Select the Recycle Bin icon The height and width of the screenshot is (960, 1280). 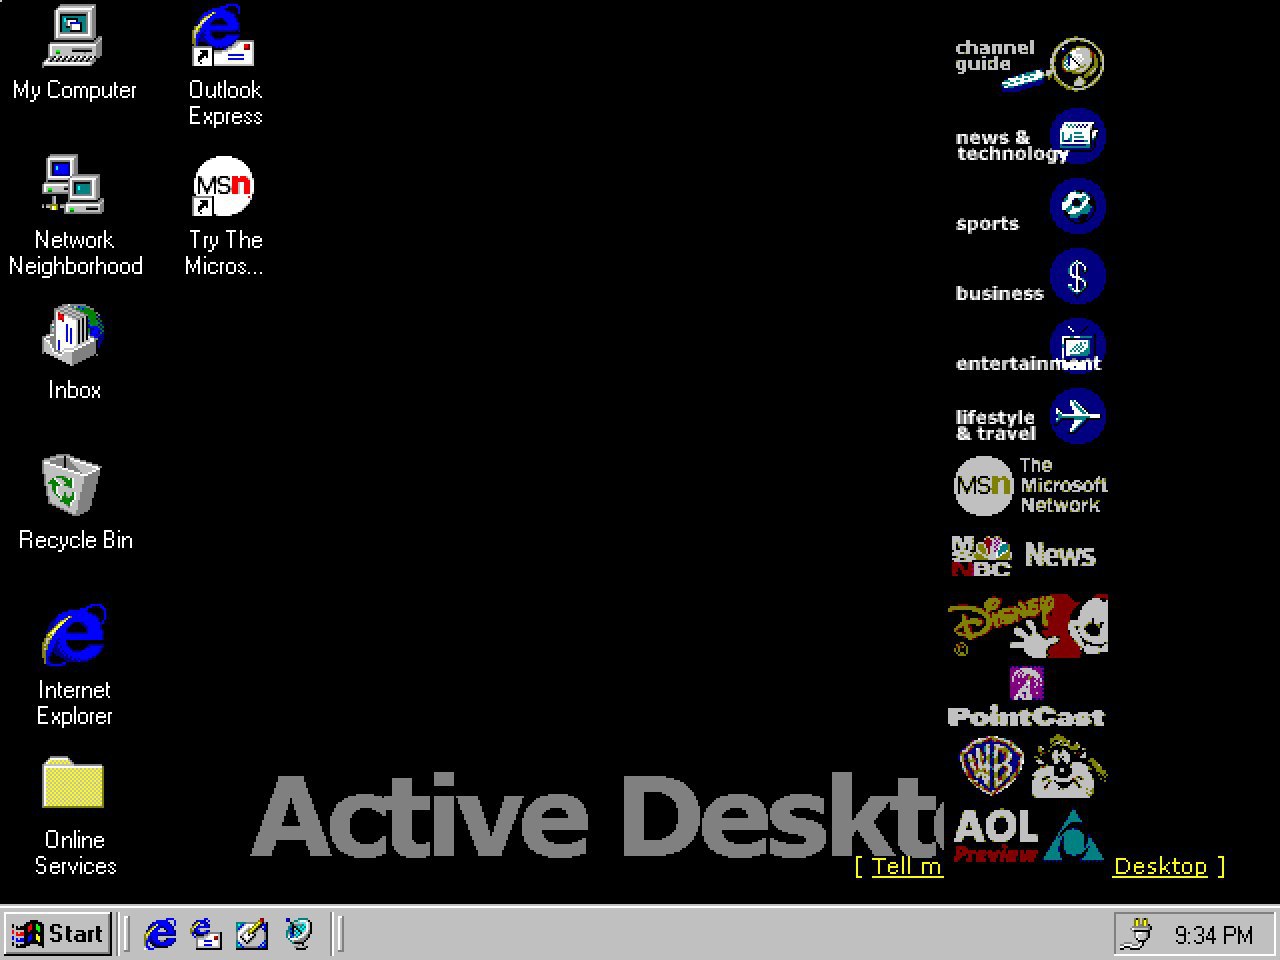[x=74, y=503]
